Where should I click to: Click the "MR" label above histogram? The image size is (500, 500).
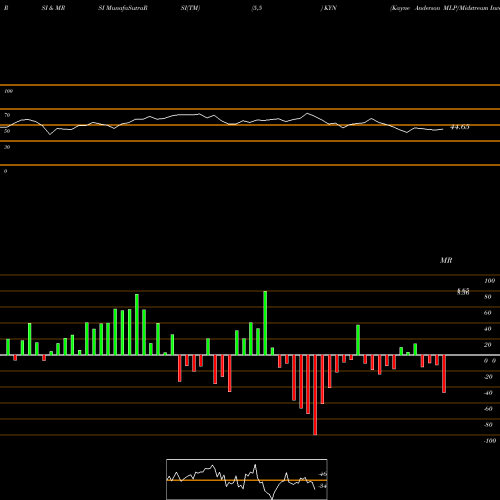pos(446,260)
